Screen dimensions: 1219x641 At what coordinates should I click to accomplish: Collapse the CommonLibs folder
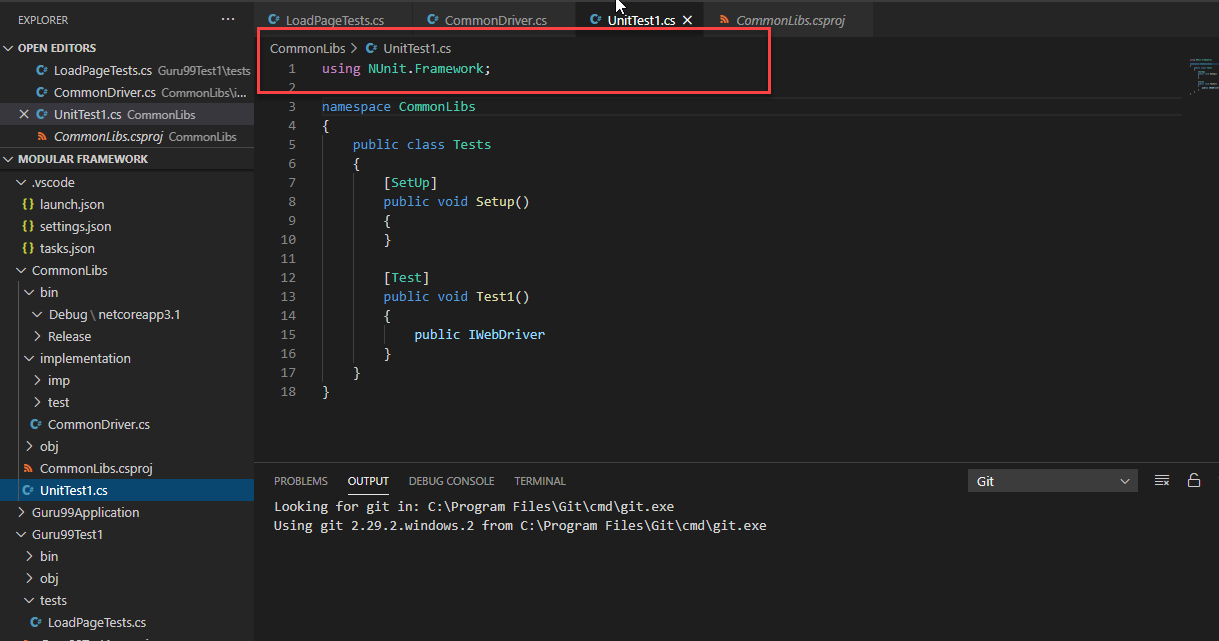20,269
